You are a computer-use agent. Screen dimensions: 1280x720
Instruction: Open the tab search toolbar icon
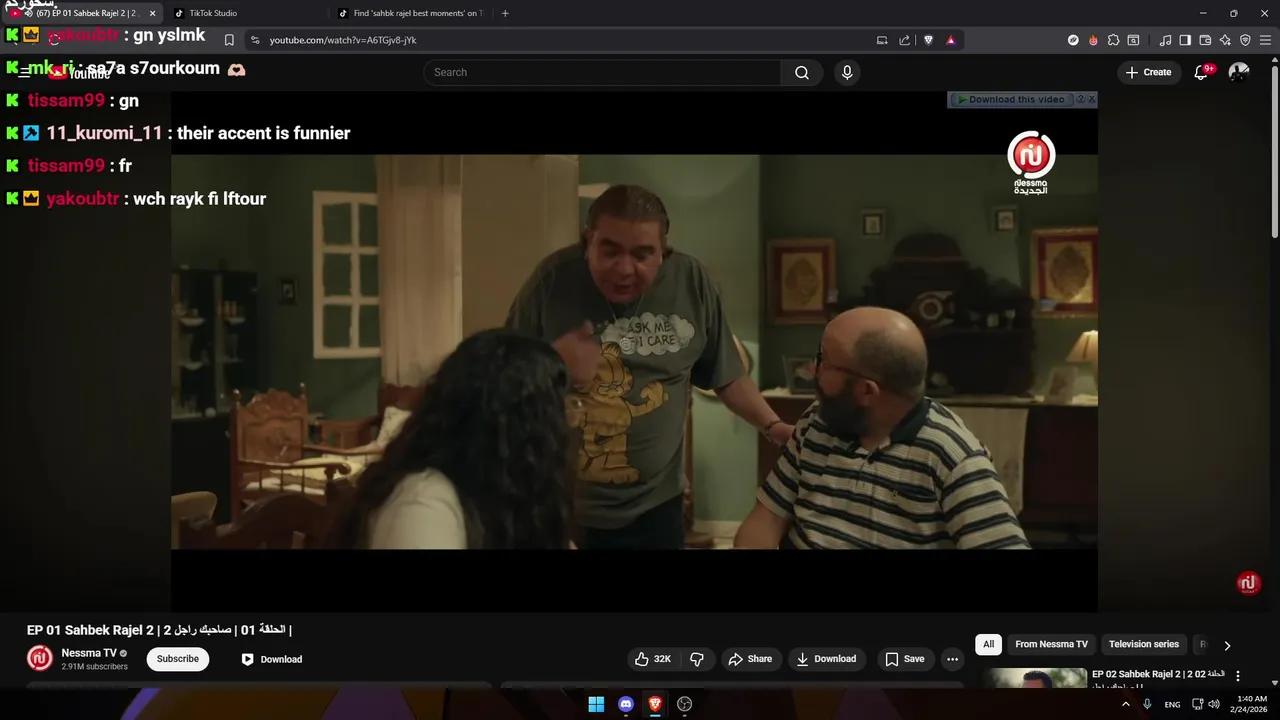1133,40
